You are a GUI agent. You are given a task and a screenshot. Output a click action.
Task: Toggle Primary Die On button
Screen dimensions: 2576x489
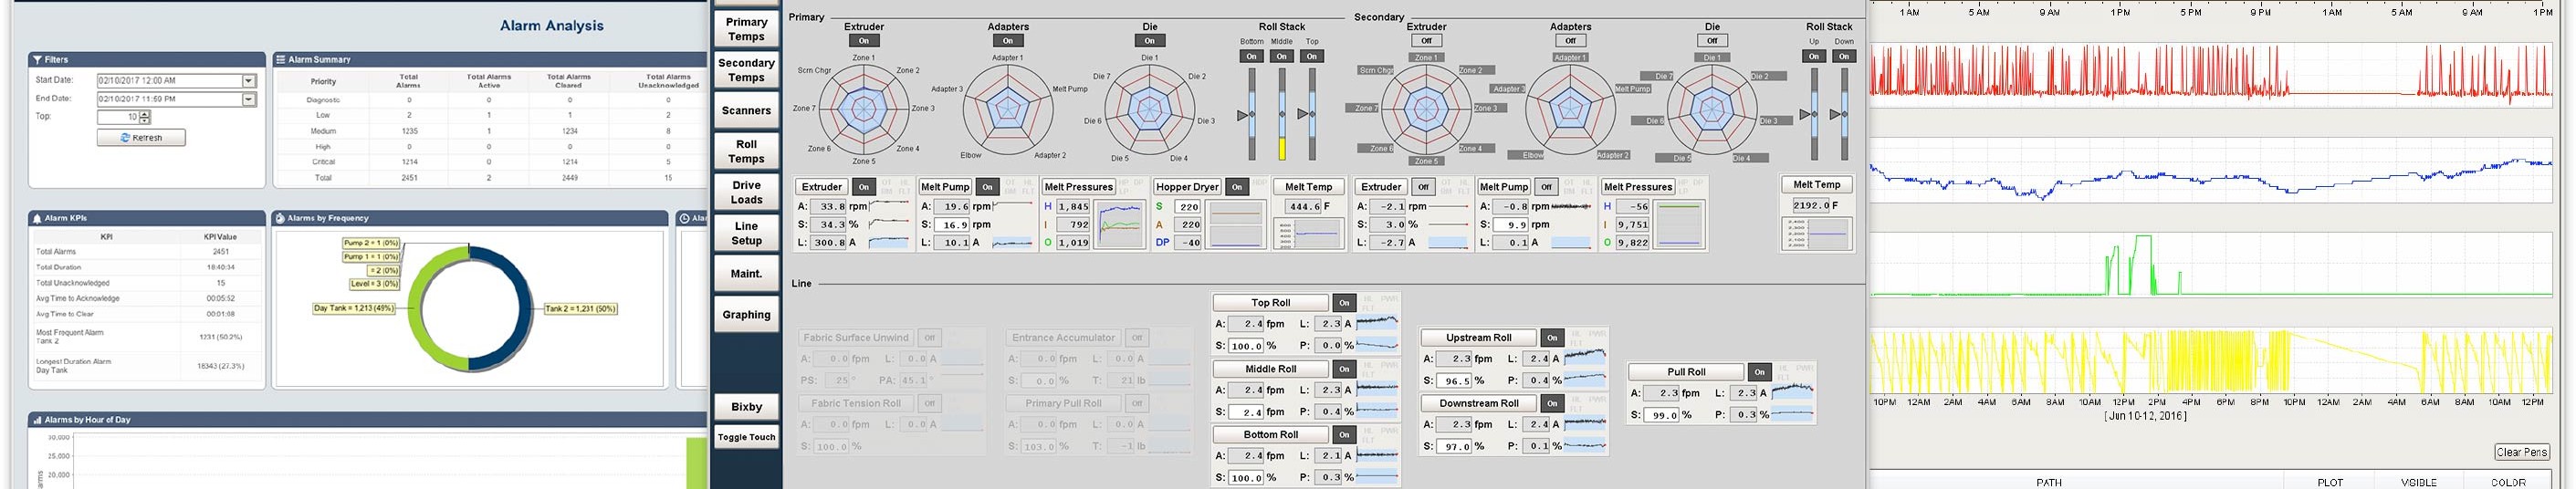coord(1150,41)
